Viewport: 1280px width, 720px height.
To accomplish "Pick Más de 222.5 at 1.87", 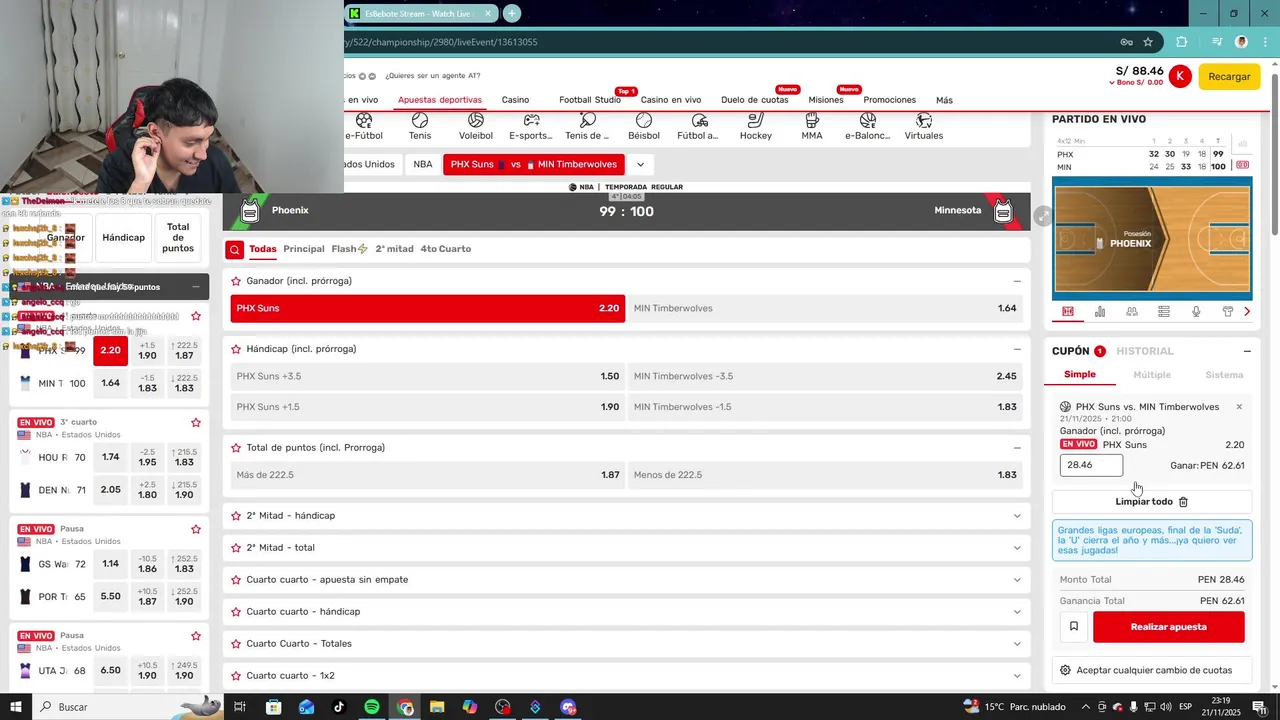I will [x=428, y=475].
